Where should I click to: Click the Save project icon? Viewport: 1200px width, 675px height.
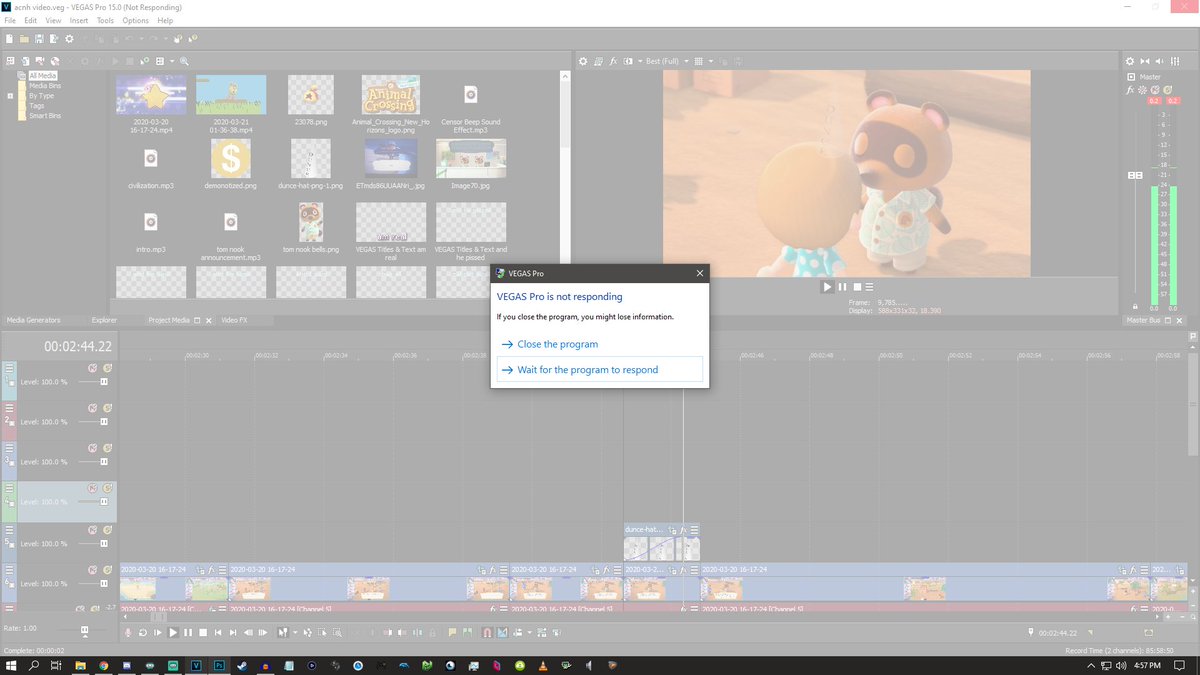point(39,39)
